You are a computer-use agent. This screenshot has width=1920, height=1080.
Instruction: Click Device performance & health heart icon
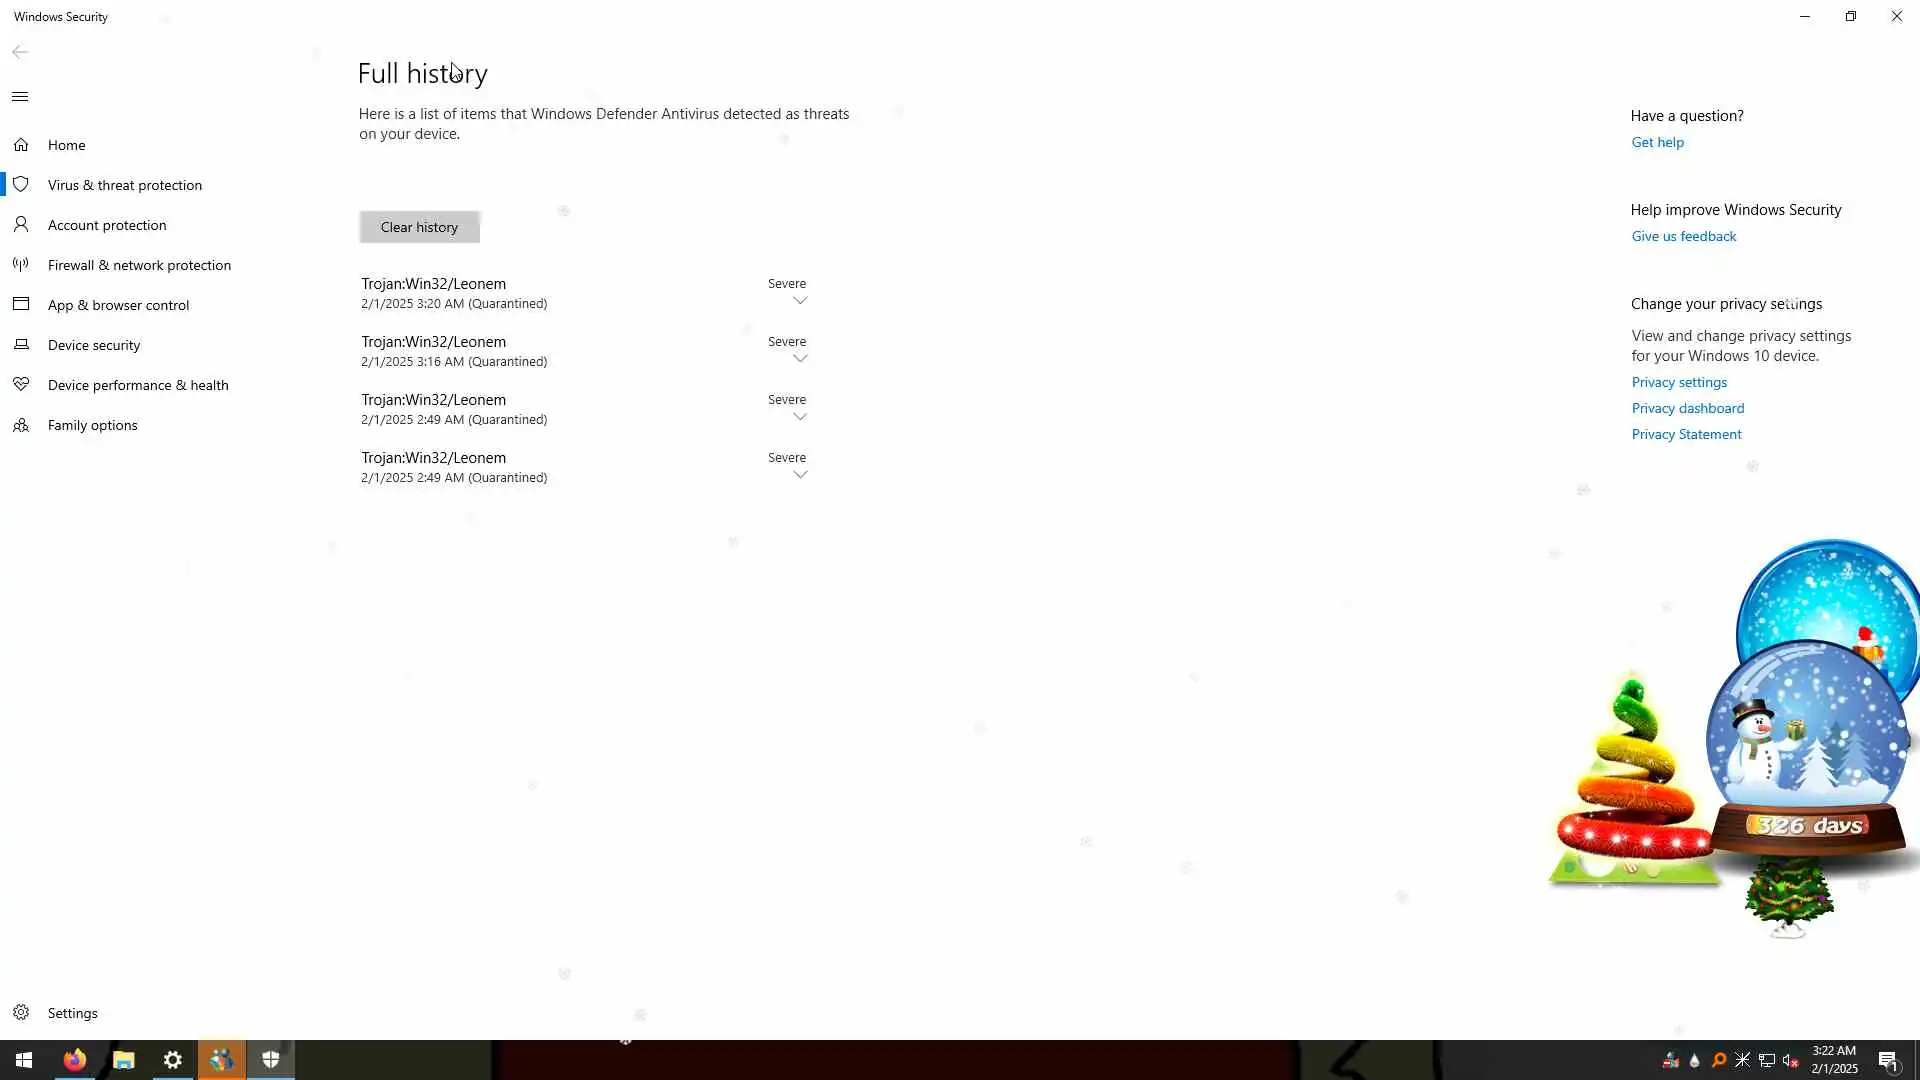[21, 385]
